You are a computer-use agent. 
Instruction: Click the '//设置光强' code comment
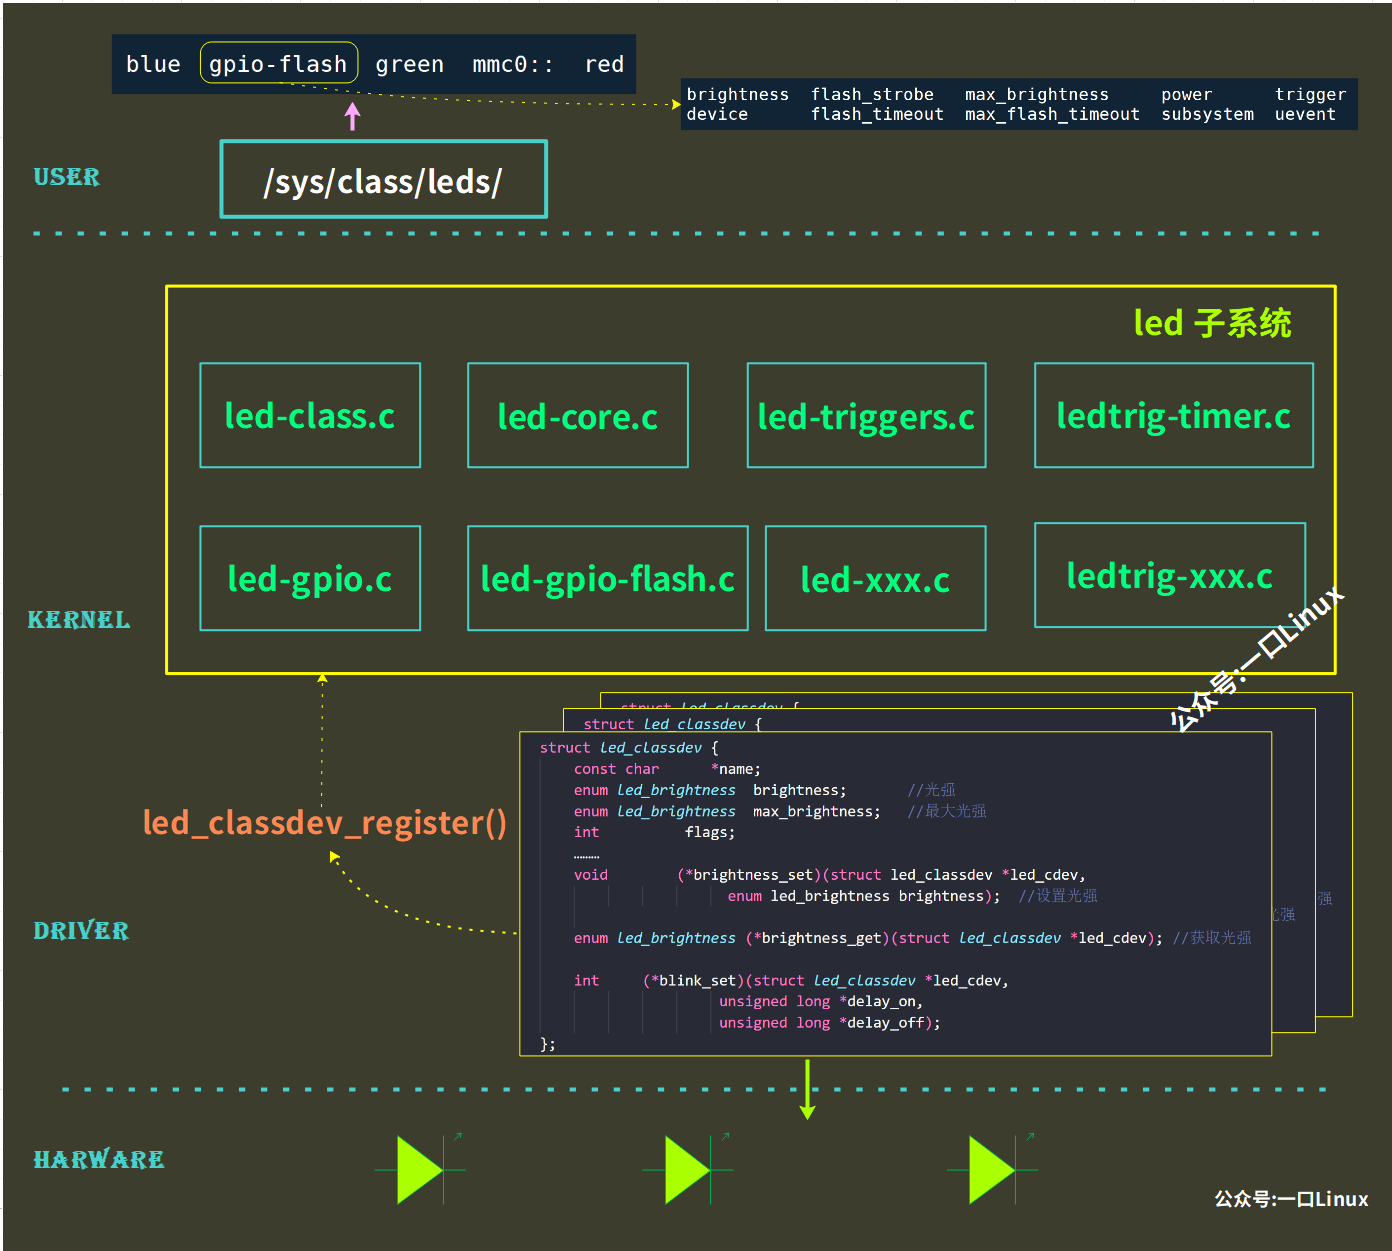(x=1058, y=896)
